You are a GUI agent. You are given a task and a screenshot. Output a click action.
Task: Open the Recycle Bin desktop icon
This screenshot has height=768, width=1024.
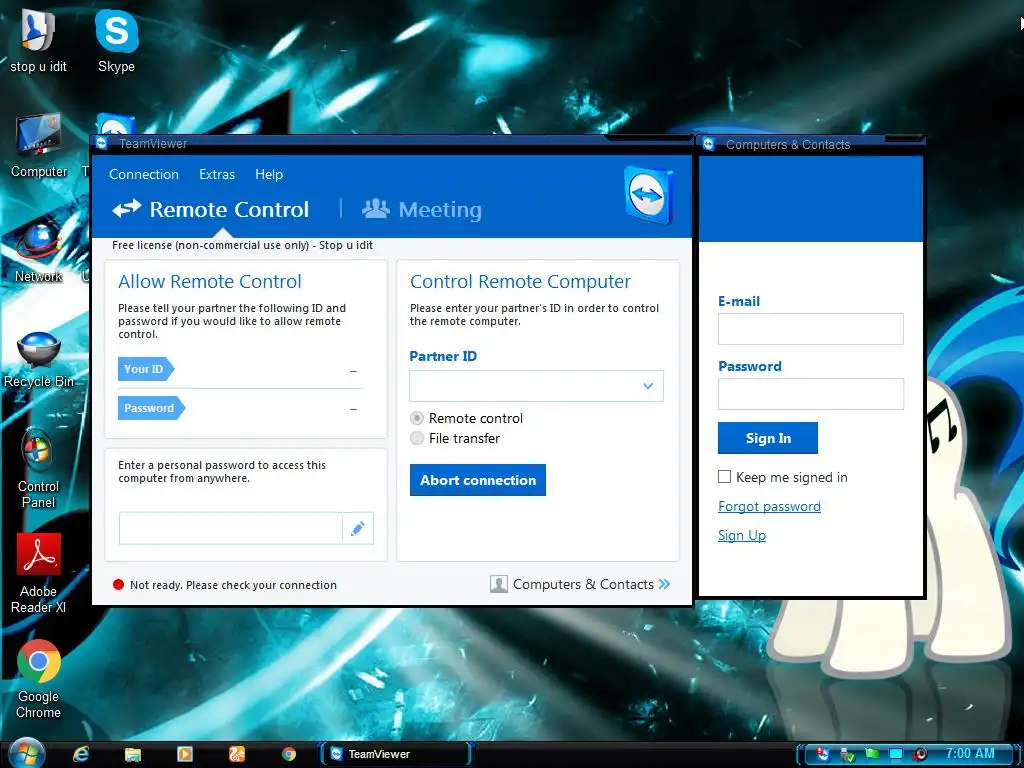point(39,359)
